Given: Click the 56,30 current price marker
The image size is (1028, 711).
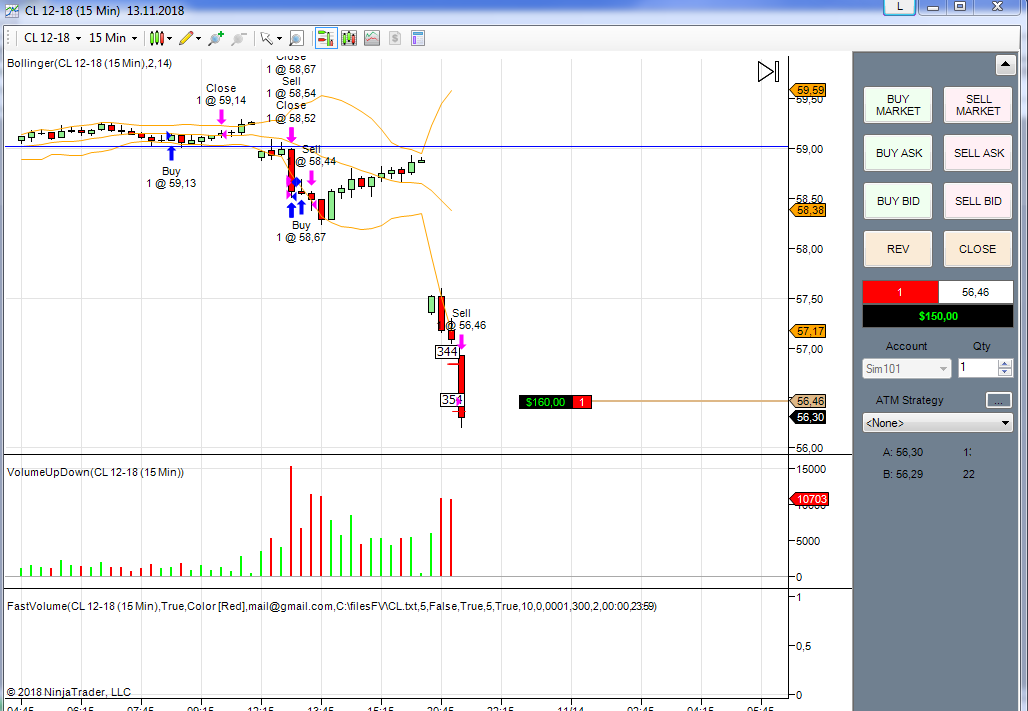Looking at the screenshot, I should tap(810, 417).
